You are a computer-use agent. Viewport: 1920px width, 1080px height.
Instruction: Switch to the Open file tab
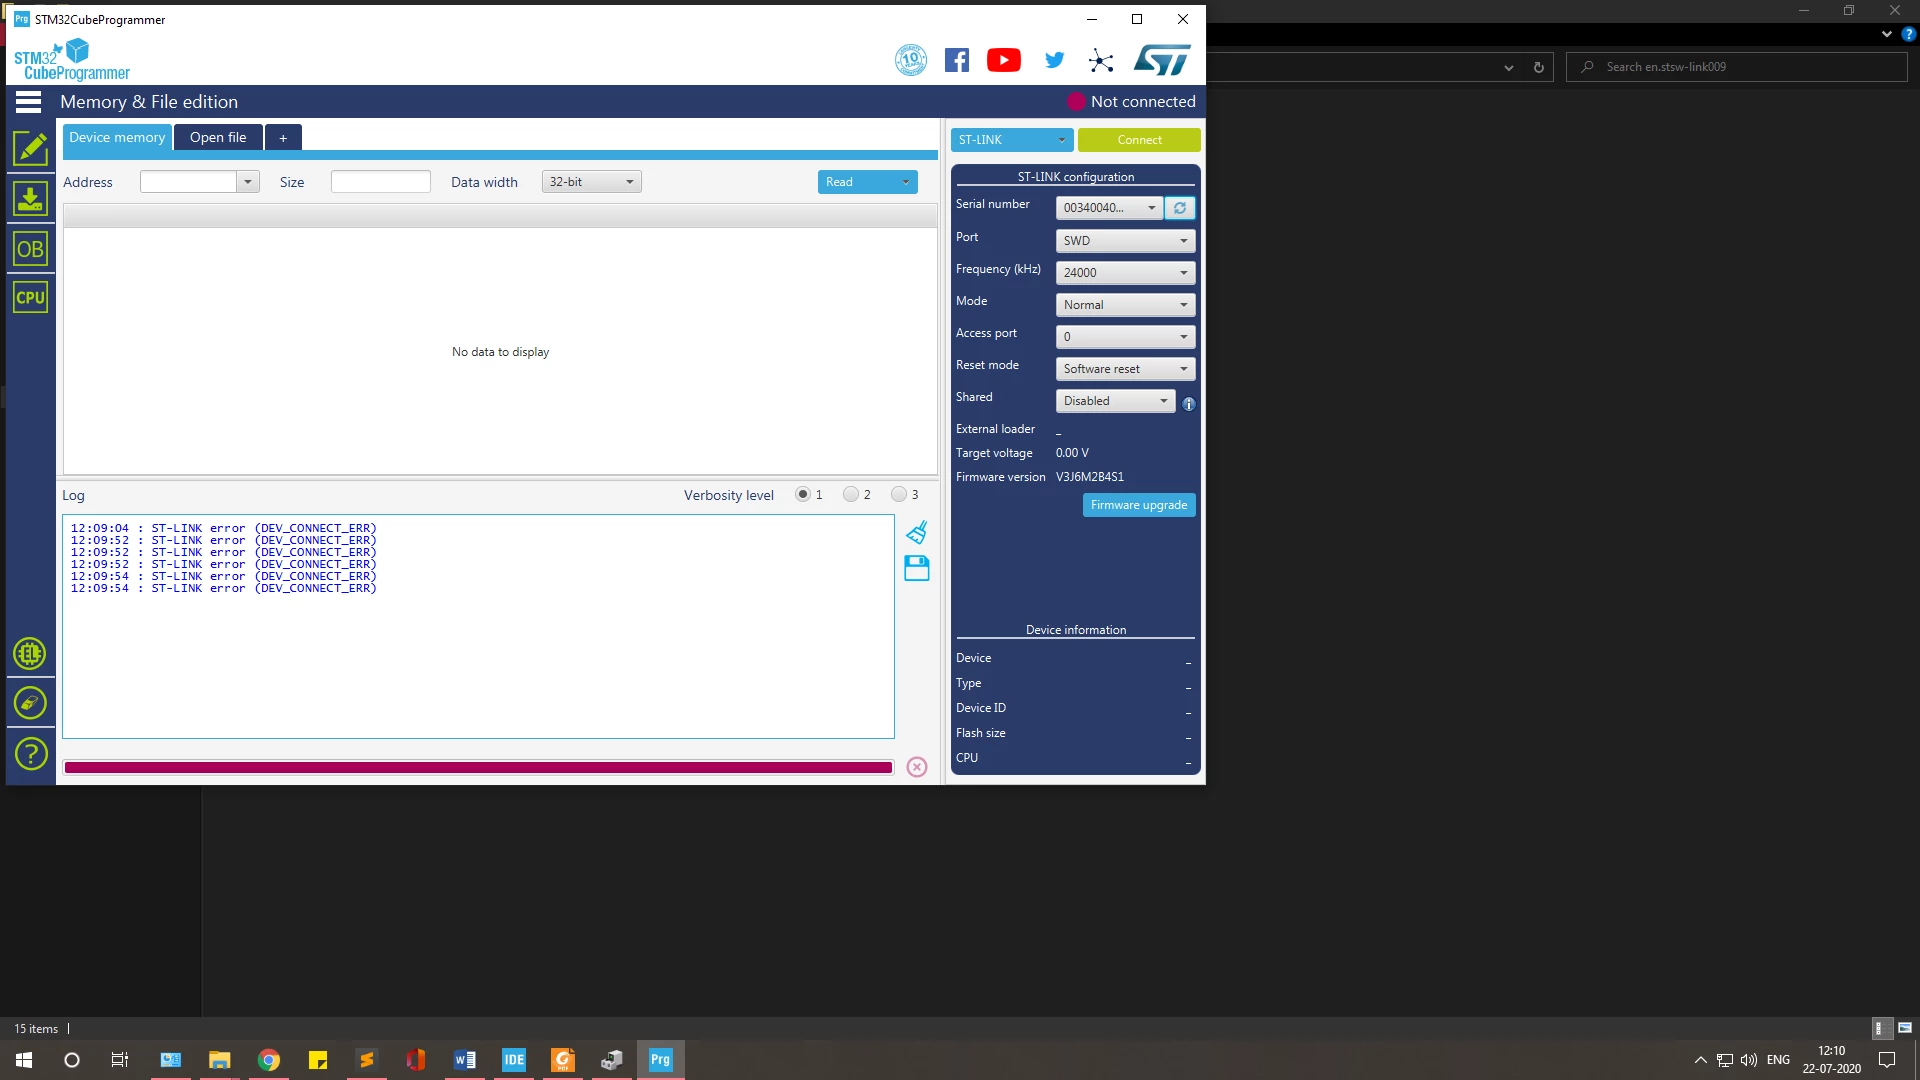[218, 138]
